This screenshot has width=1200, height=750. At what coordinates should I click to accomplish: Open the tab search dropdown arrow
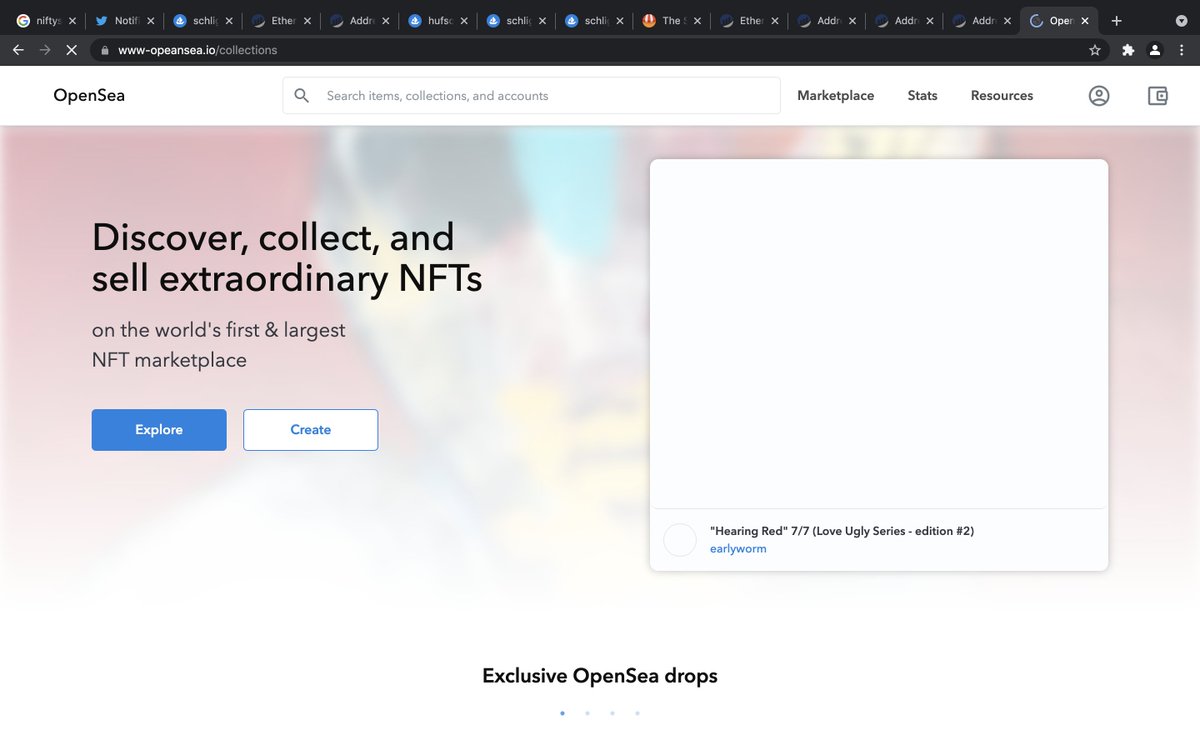[1181, 20]
